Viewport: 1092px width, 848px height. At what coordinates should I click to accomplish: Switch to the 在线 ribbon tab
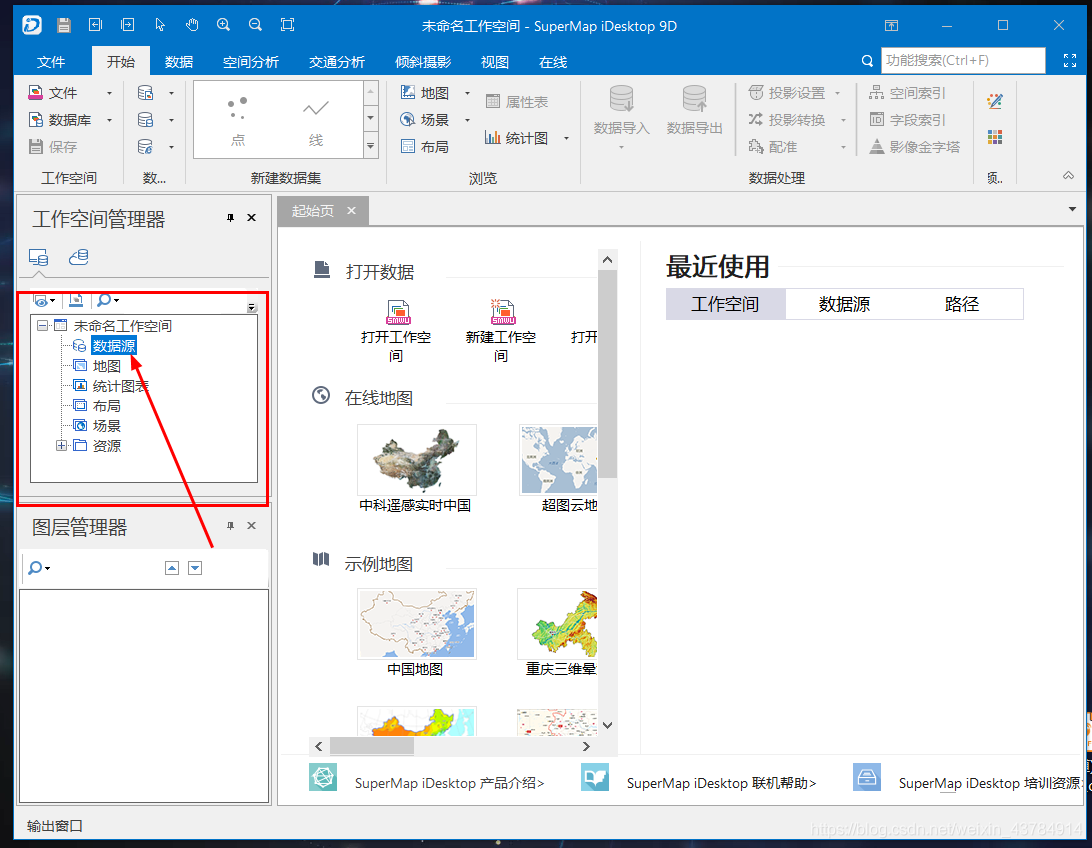pyautogui.click(x=553, y=62)
